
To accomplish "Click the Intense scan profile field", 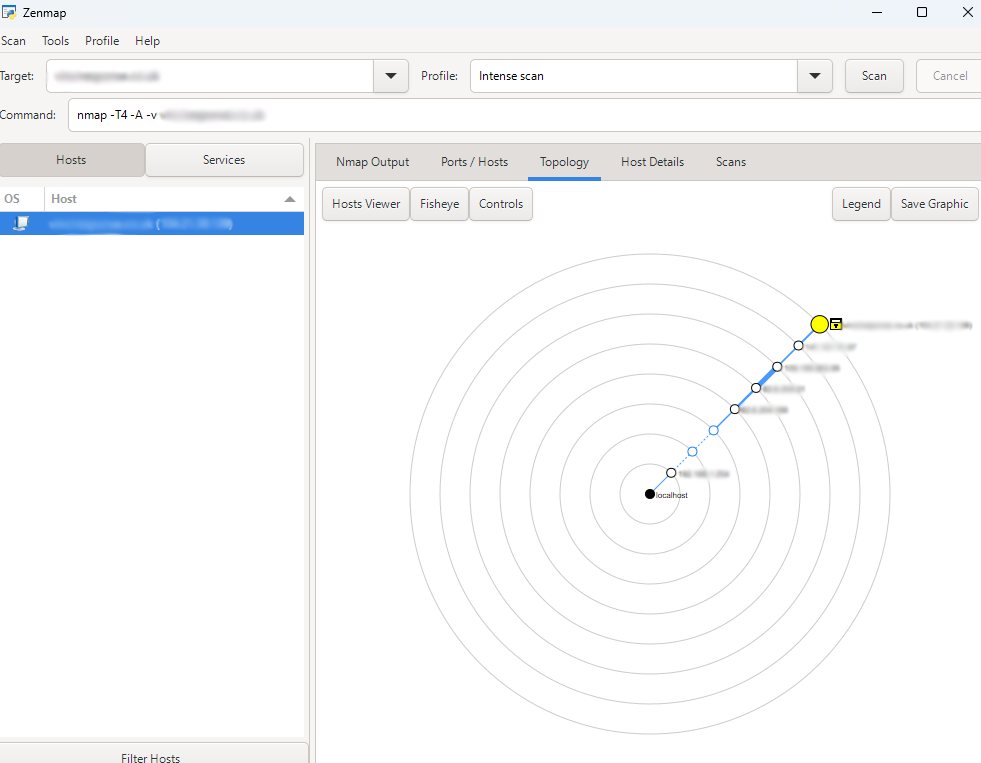I will point(634,76).
